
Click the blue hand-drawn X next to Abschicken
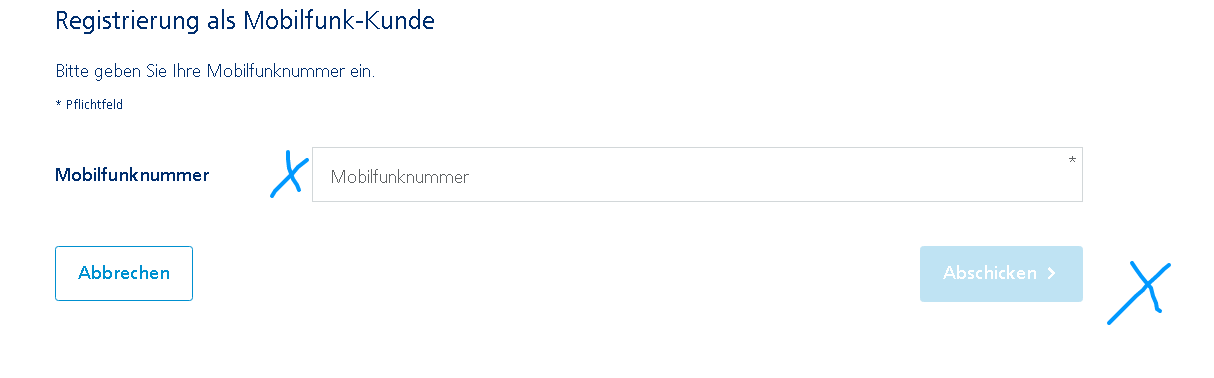coord(1139,292)
